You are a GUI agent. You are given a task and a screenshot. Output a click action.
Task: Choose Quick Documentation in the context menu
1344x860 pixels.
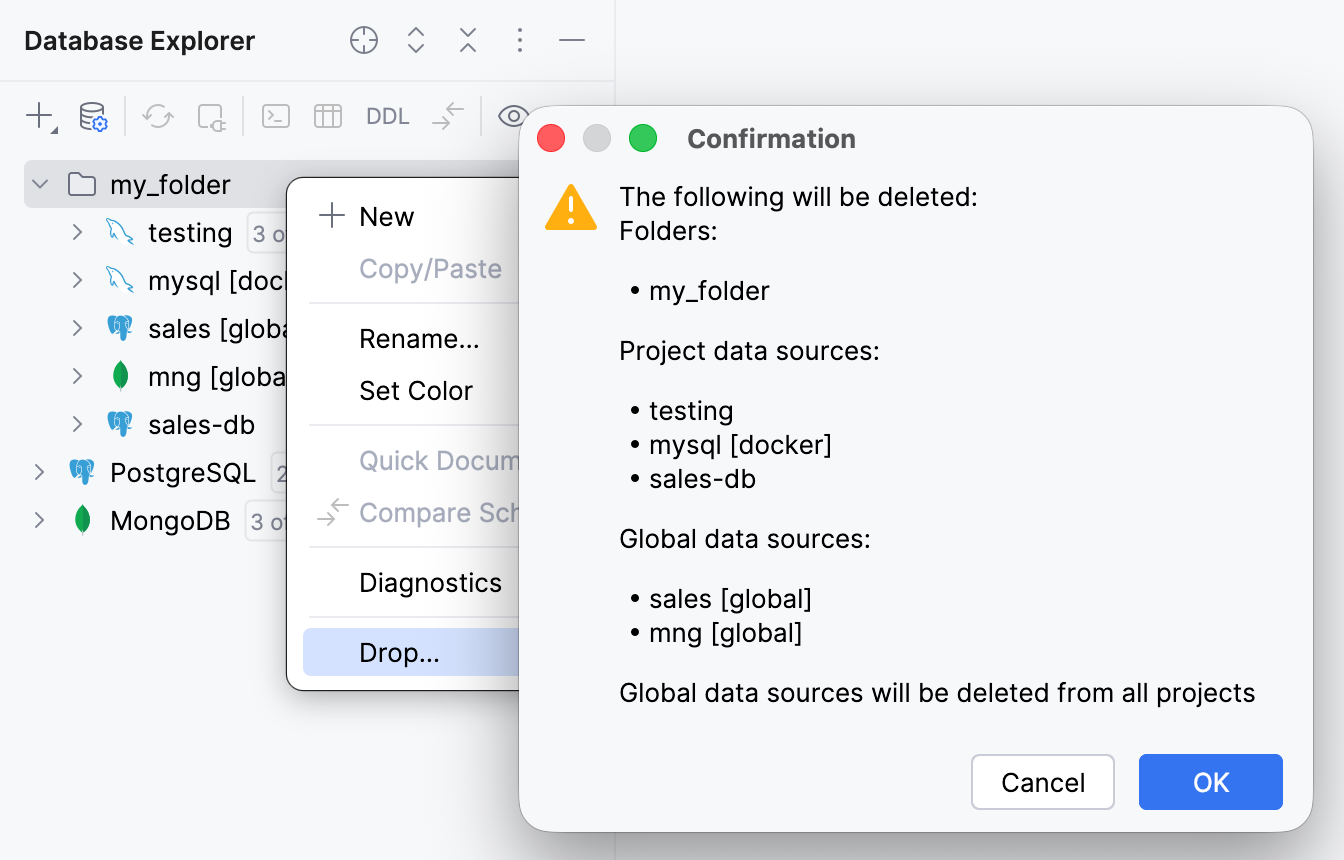coord(411,461)
